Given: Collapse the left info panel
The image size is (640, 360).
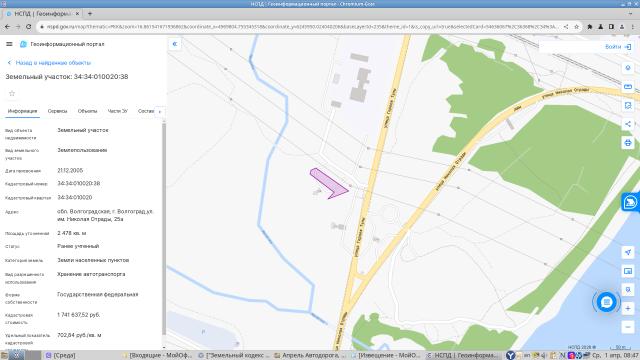Looking at the screenshot, I should click(175, 44).
